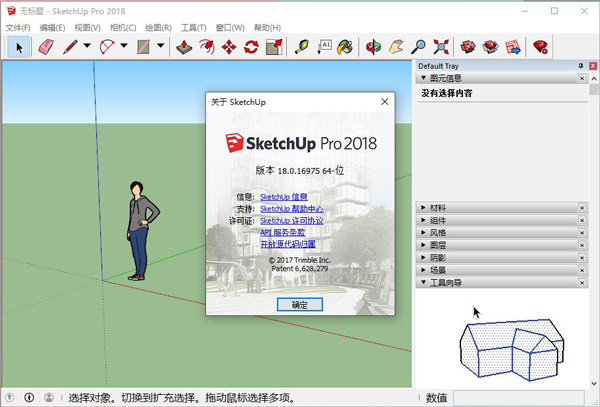Select the Rectangle shape tool
This screenshot has width=600, height=407.
tap(143, 47)
